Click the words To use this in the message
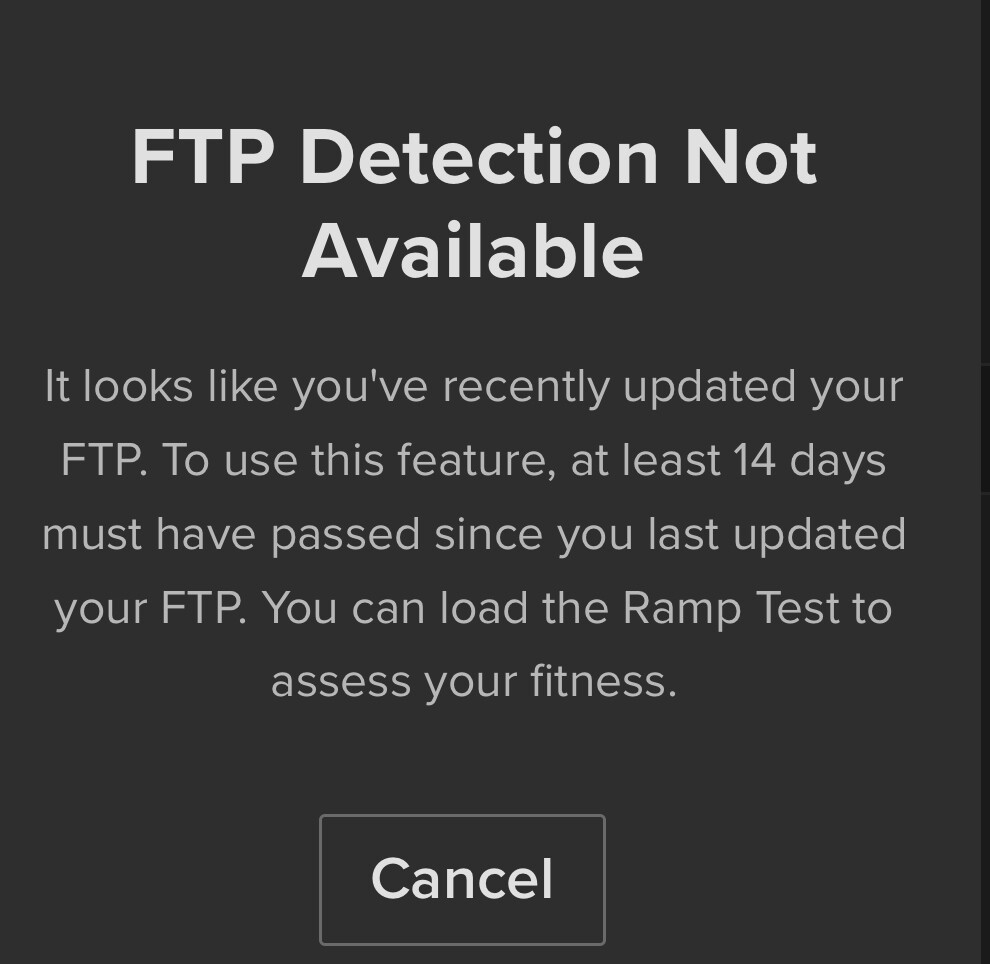The height and width of the screenshot is (964, 990). 273,460
